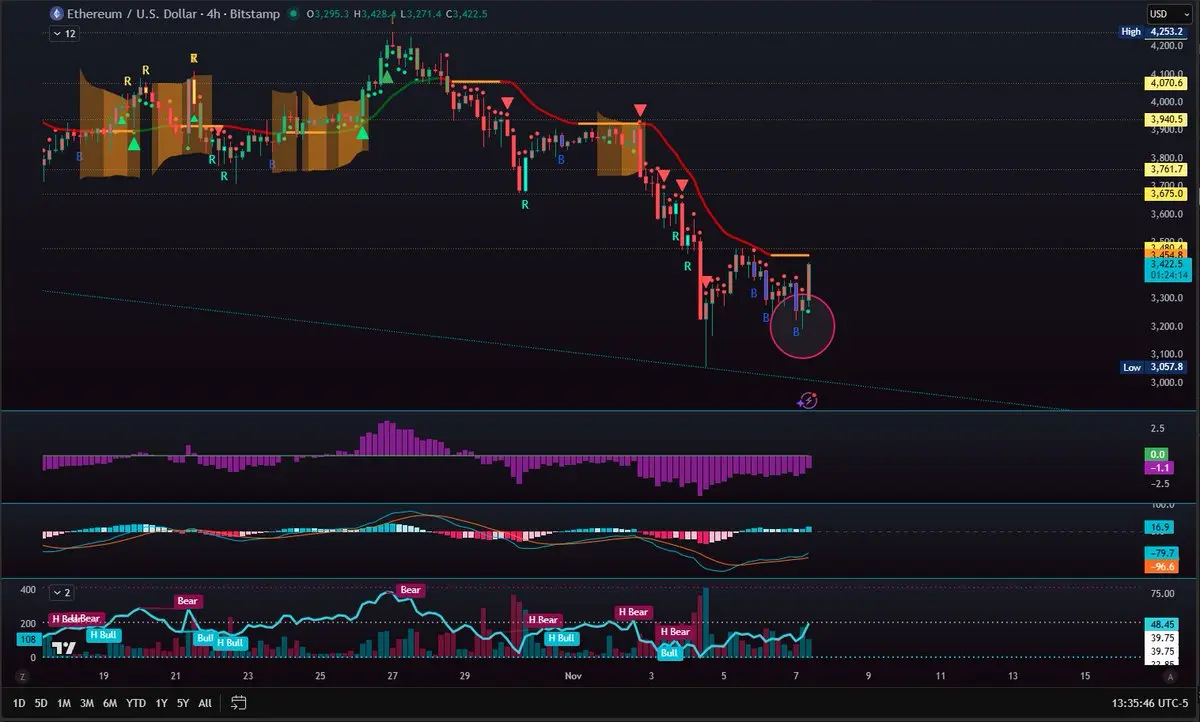
Task: Toggle auto scale A button on price axis
Action: 1170,676
